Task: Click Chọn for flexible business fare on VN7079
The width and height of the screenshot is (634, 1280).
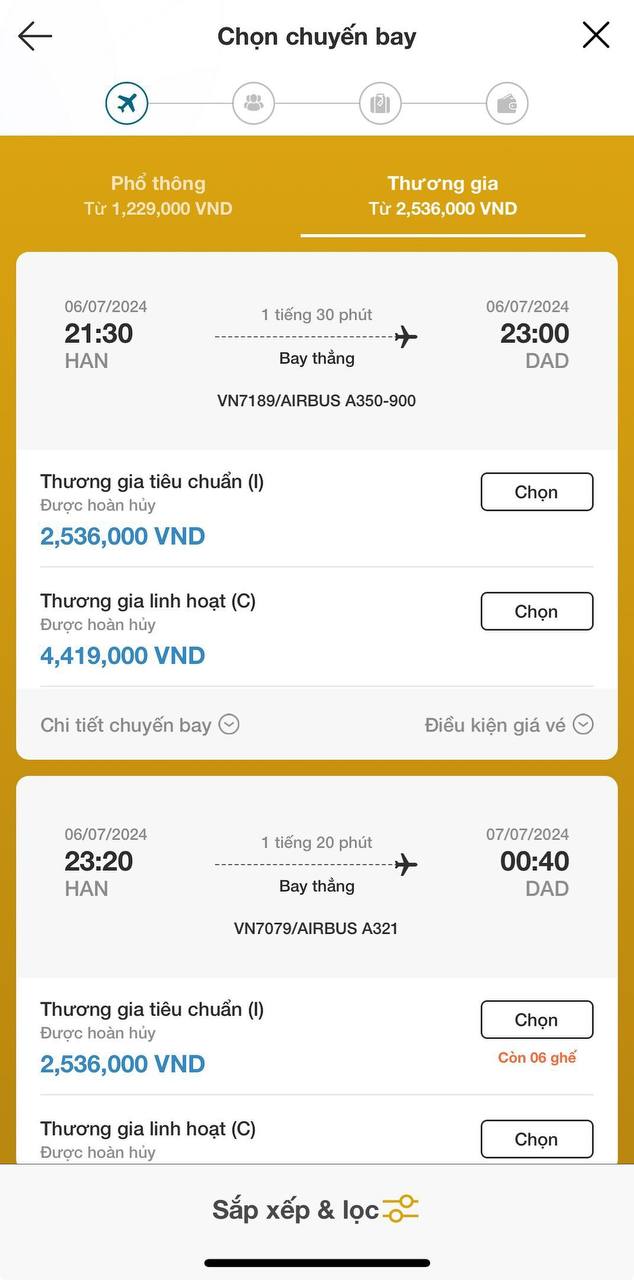Action: [x=537, y=1139]
